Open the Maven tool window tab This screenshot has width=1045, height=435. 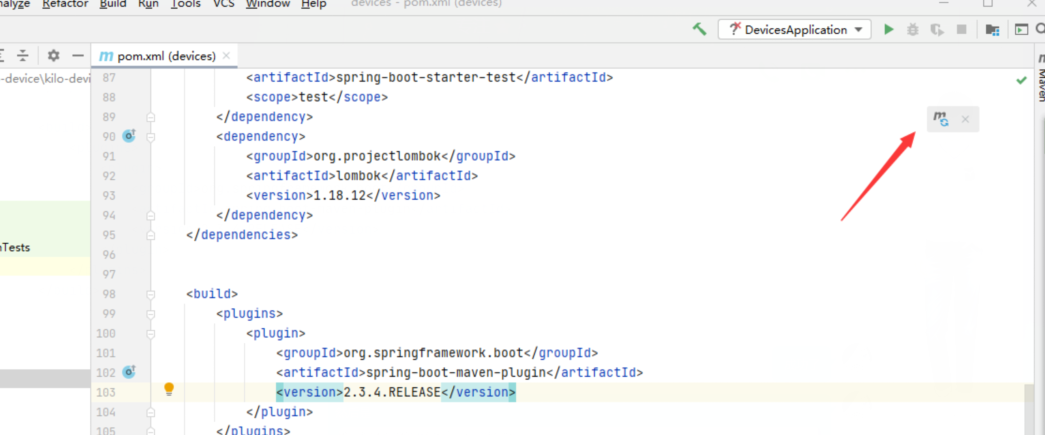pyautogui.click(x=1040, y=78)
